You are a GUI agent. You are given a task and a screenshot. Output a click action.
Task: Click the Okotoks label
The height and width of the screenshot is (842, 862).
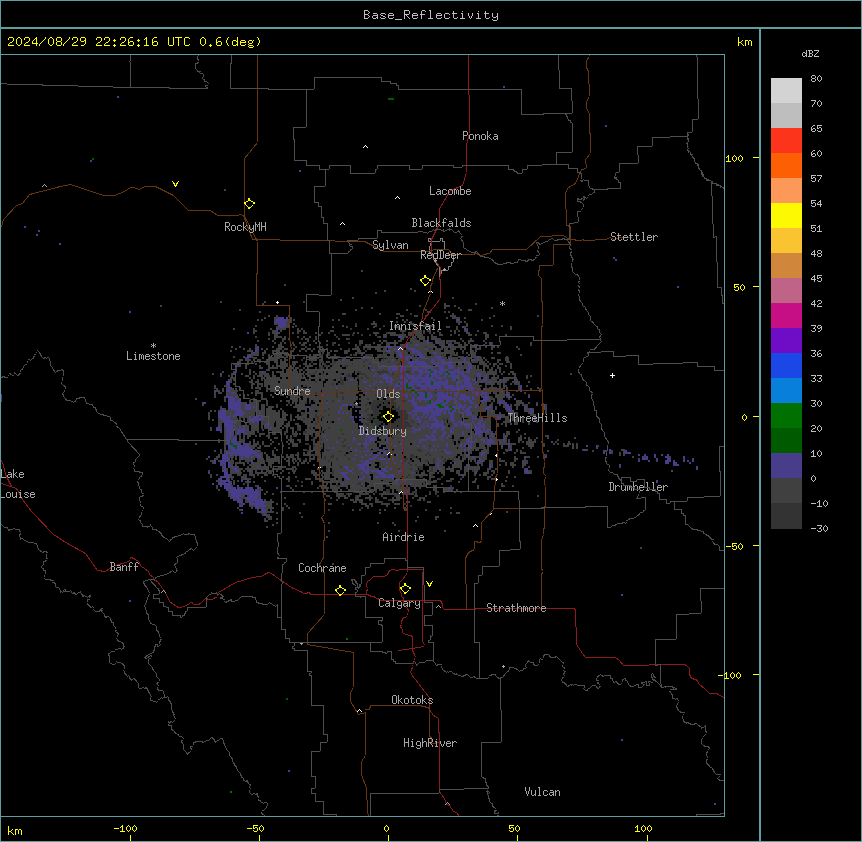coord(412,700)
